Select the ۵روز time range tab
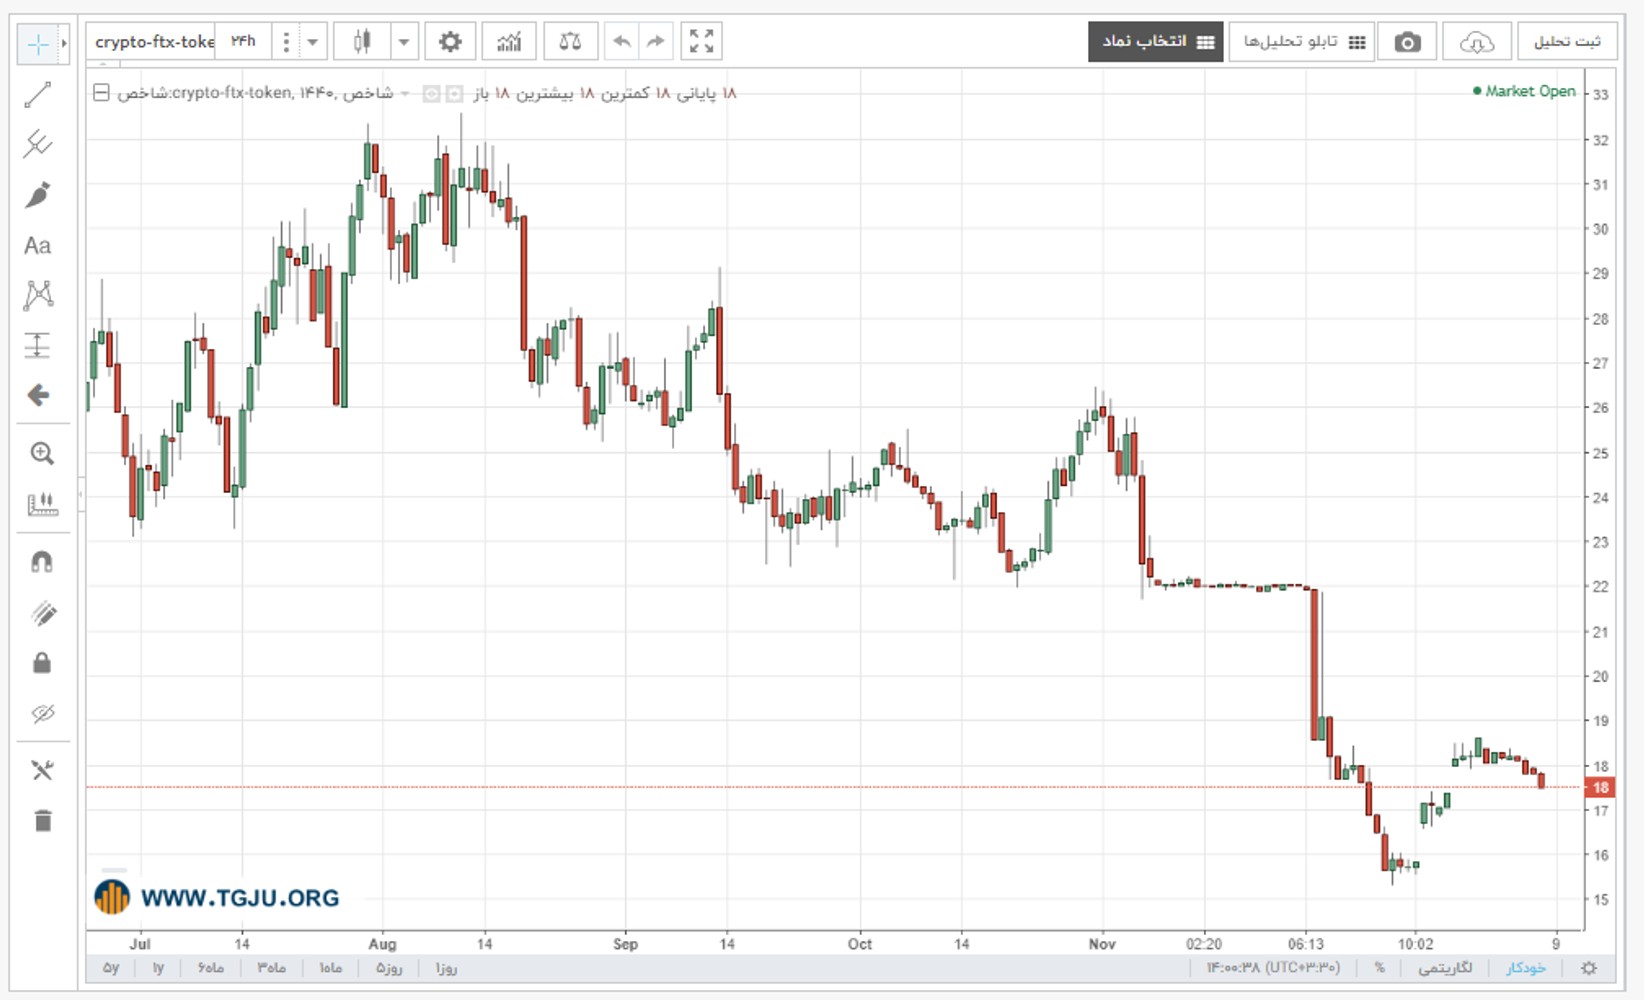The image size is (1644, 1000). click(389, 968)
